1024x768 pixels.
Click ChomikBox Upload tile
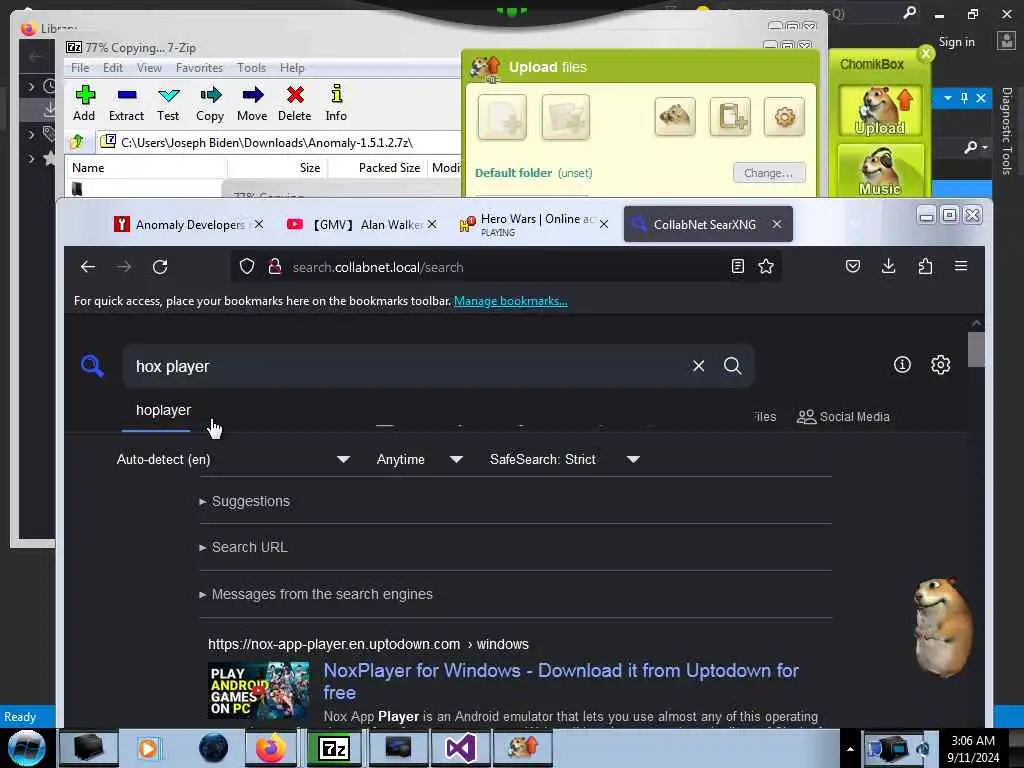880,110
